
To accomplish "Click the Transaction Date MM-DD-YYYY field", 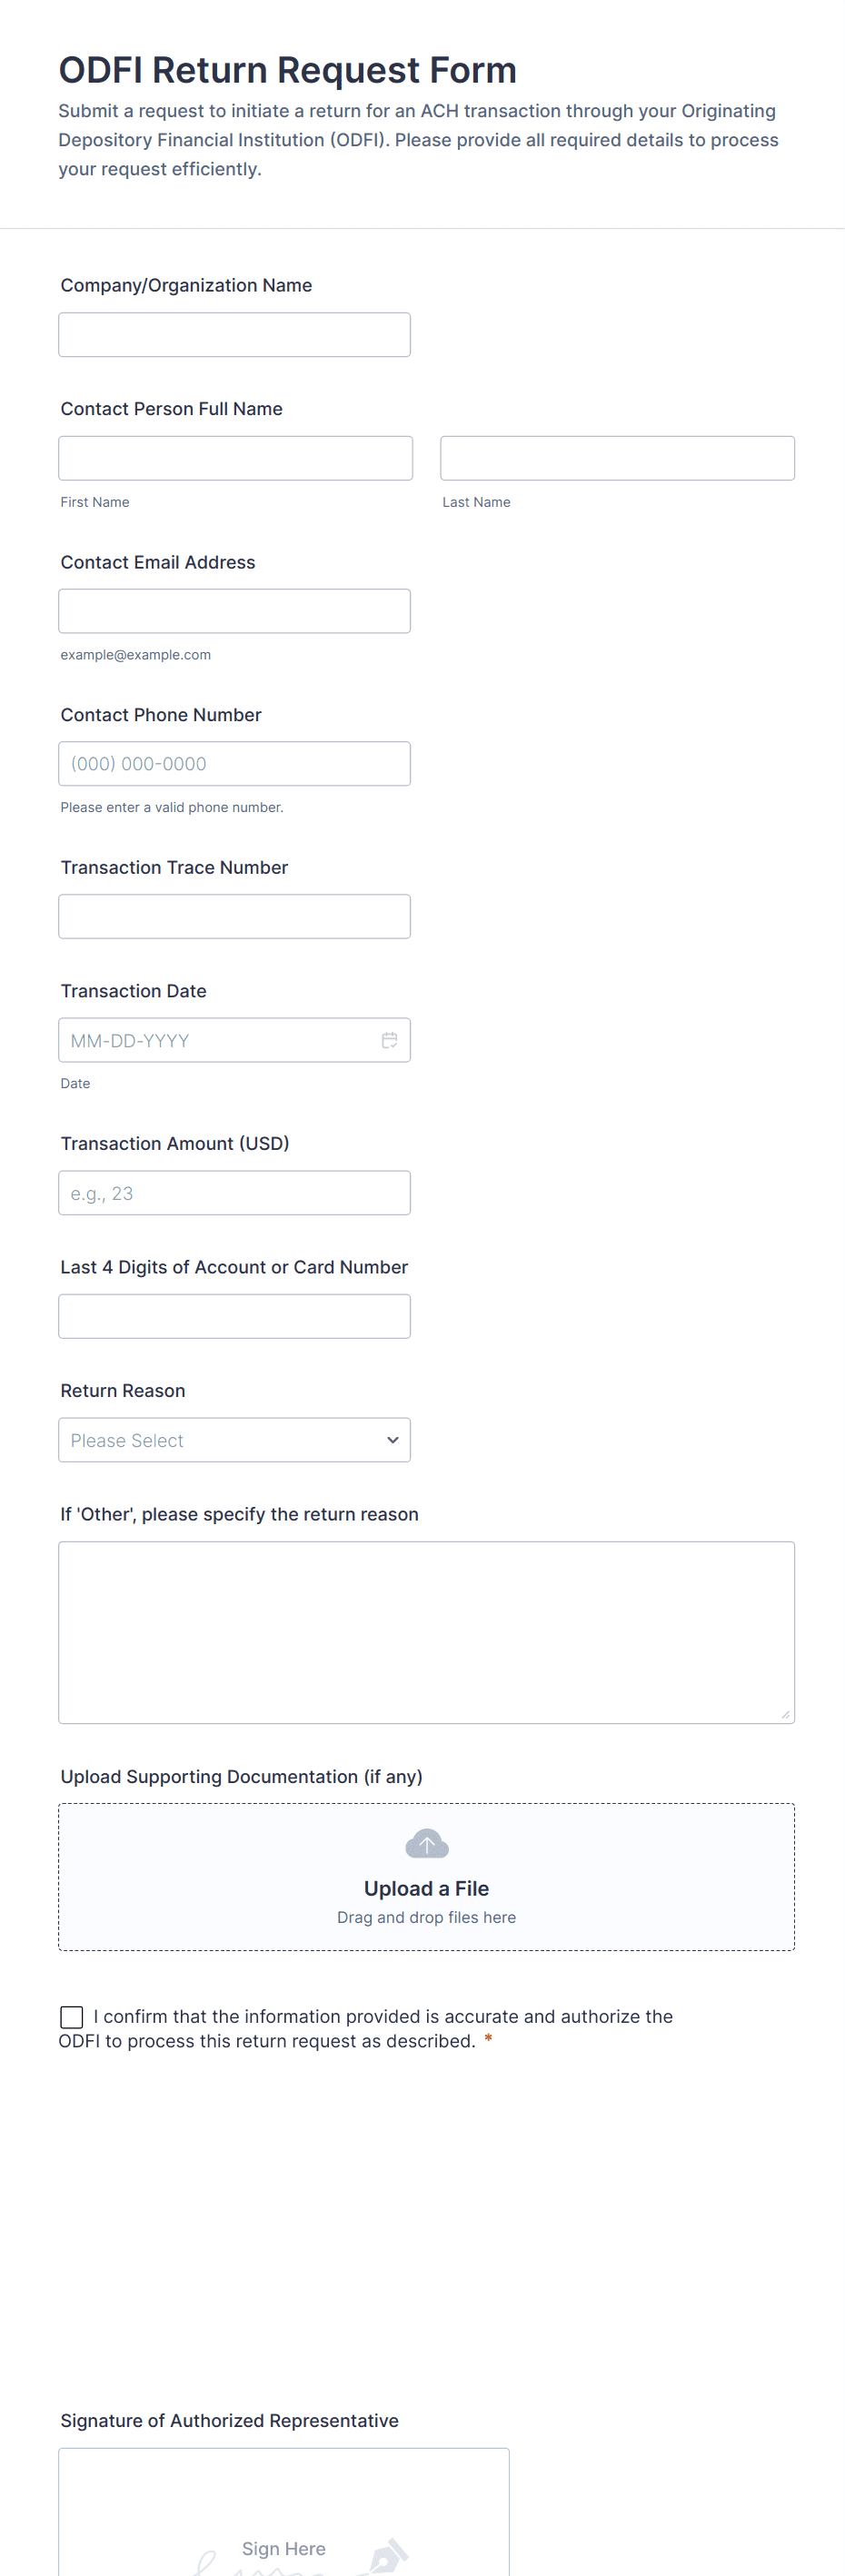I will 215,1040.
